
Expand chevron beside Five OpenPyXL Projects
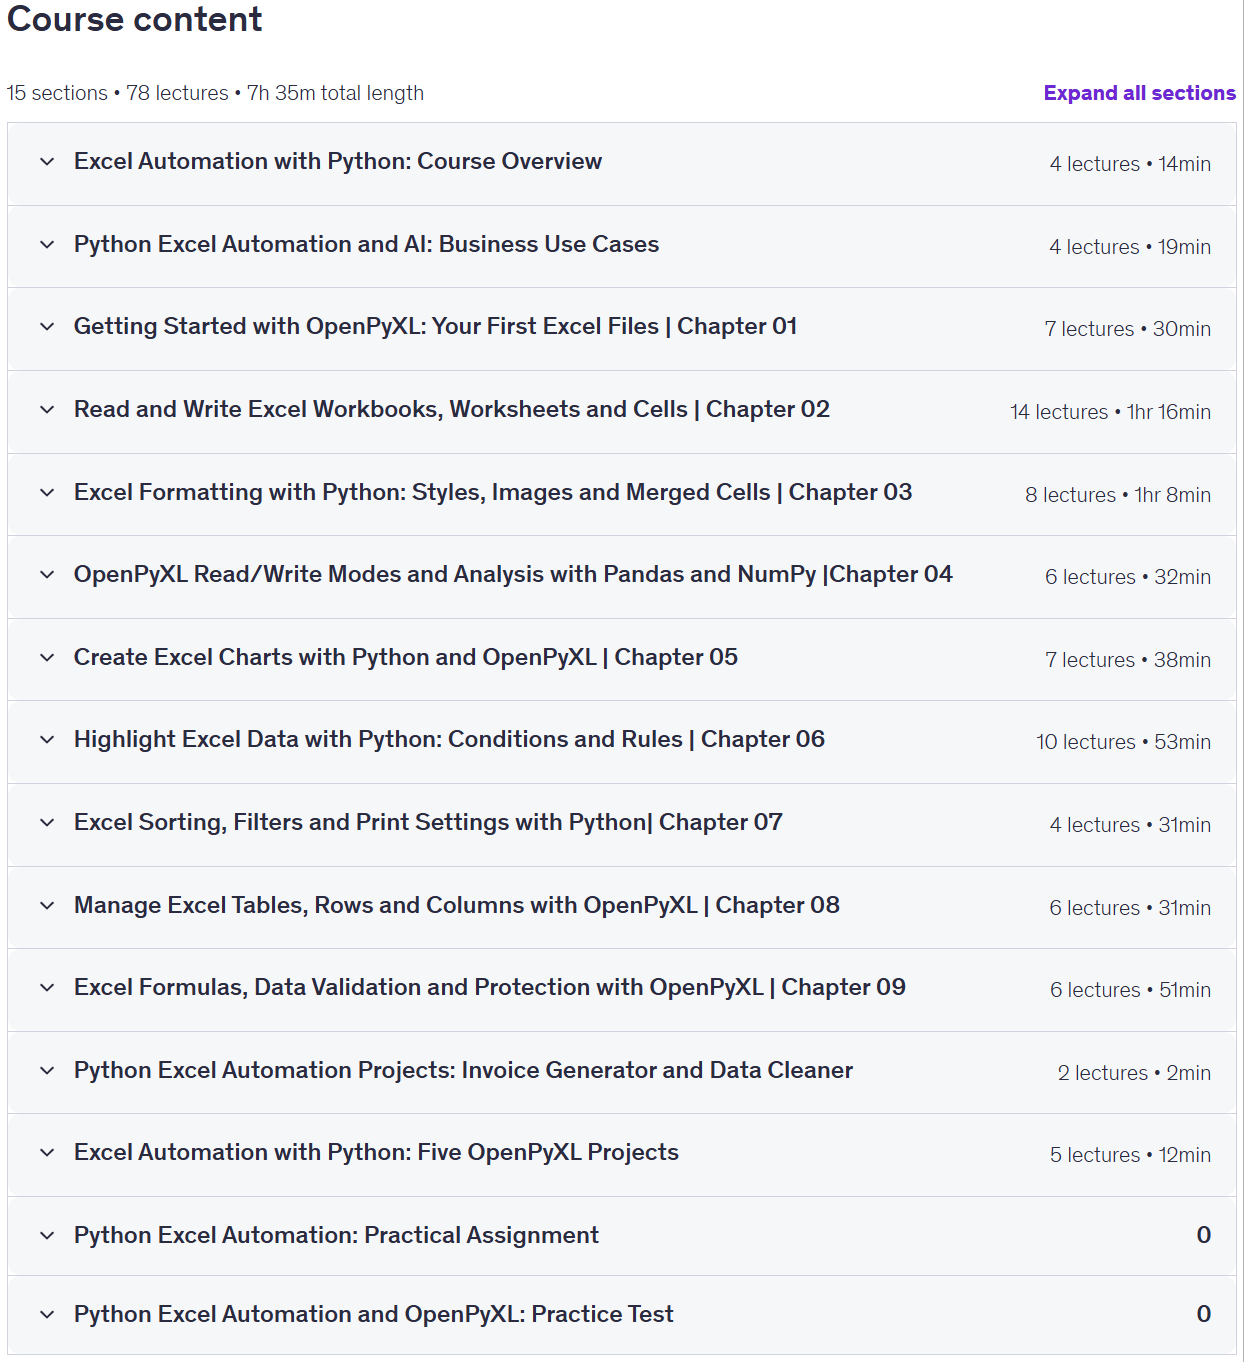click(x=47, y=1153)
